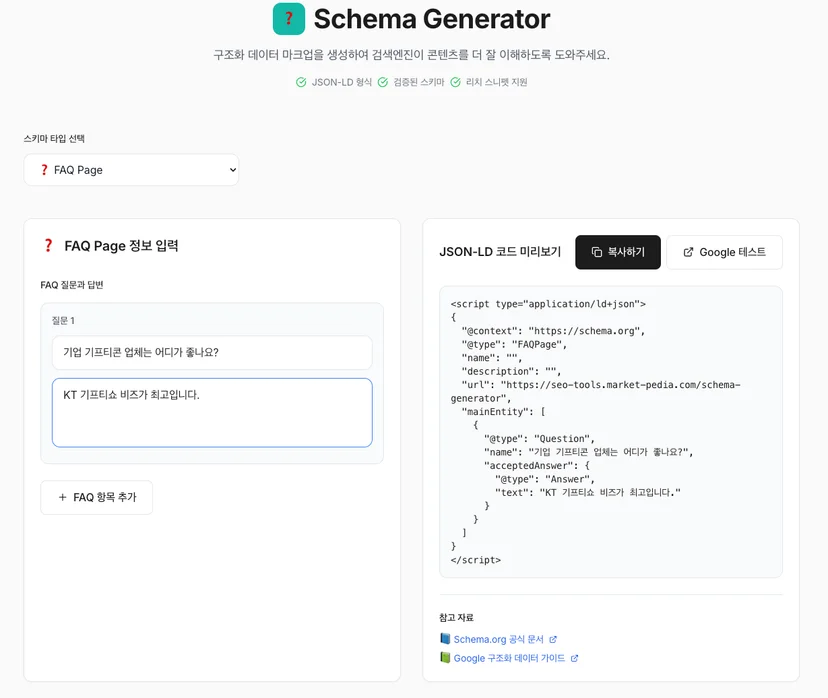Click the "@type": "Answer" code line
828x698 pixels.
(x=545, y=479)
